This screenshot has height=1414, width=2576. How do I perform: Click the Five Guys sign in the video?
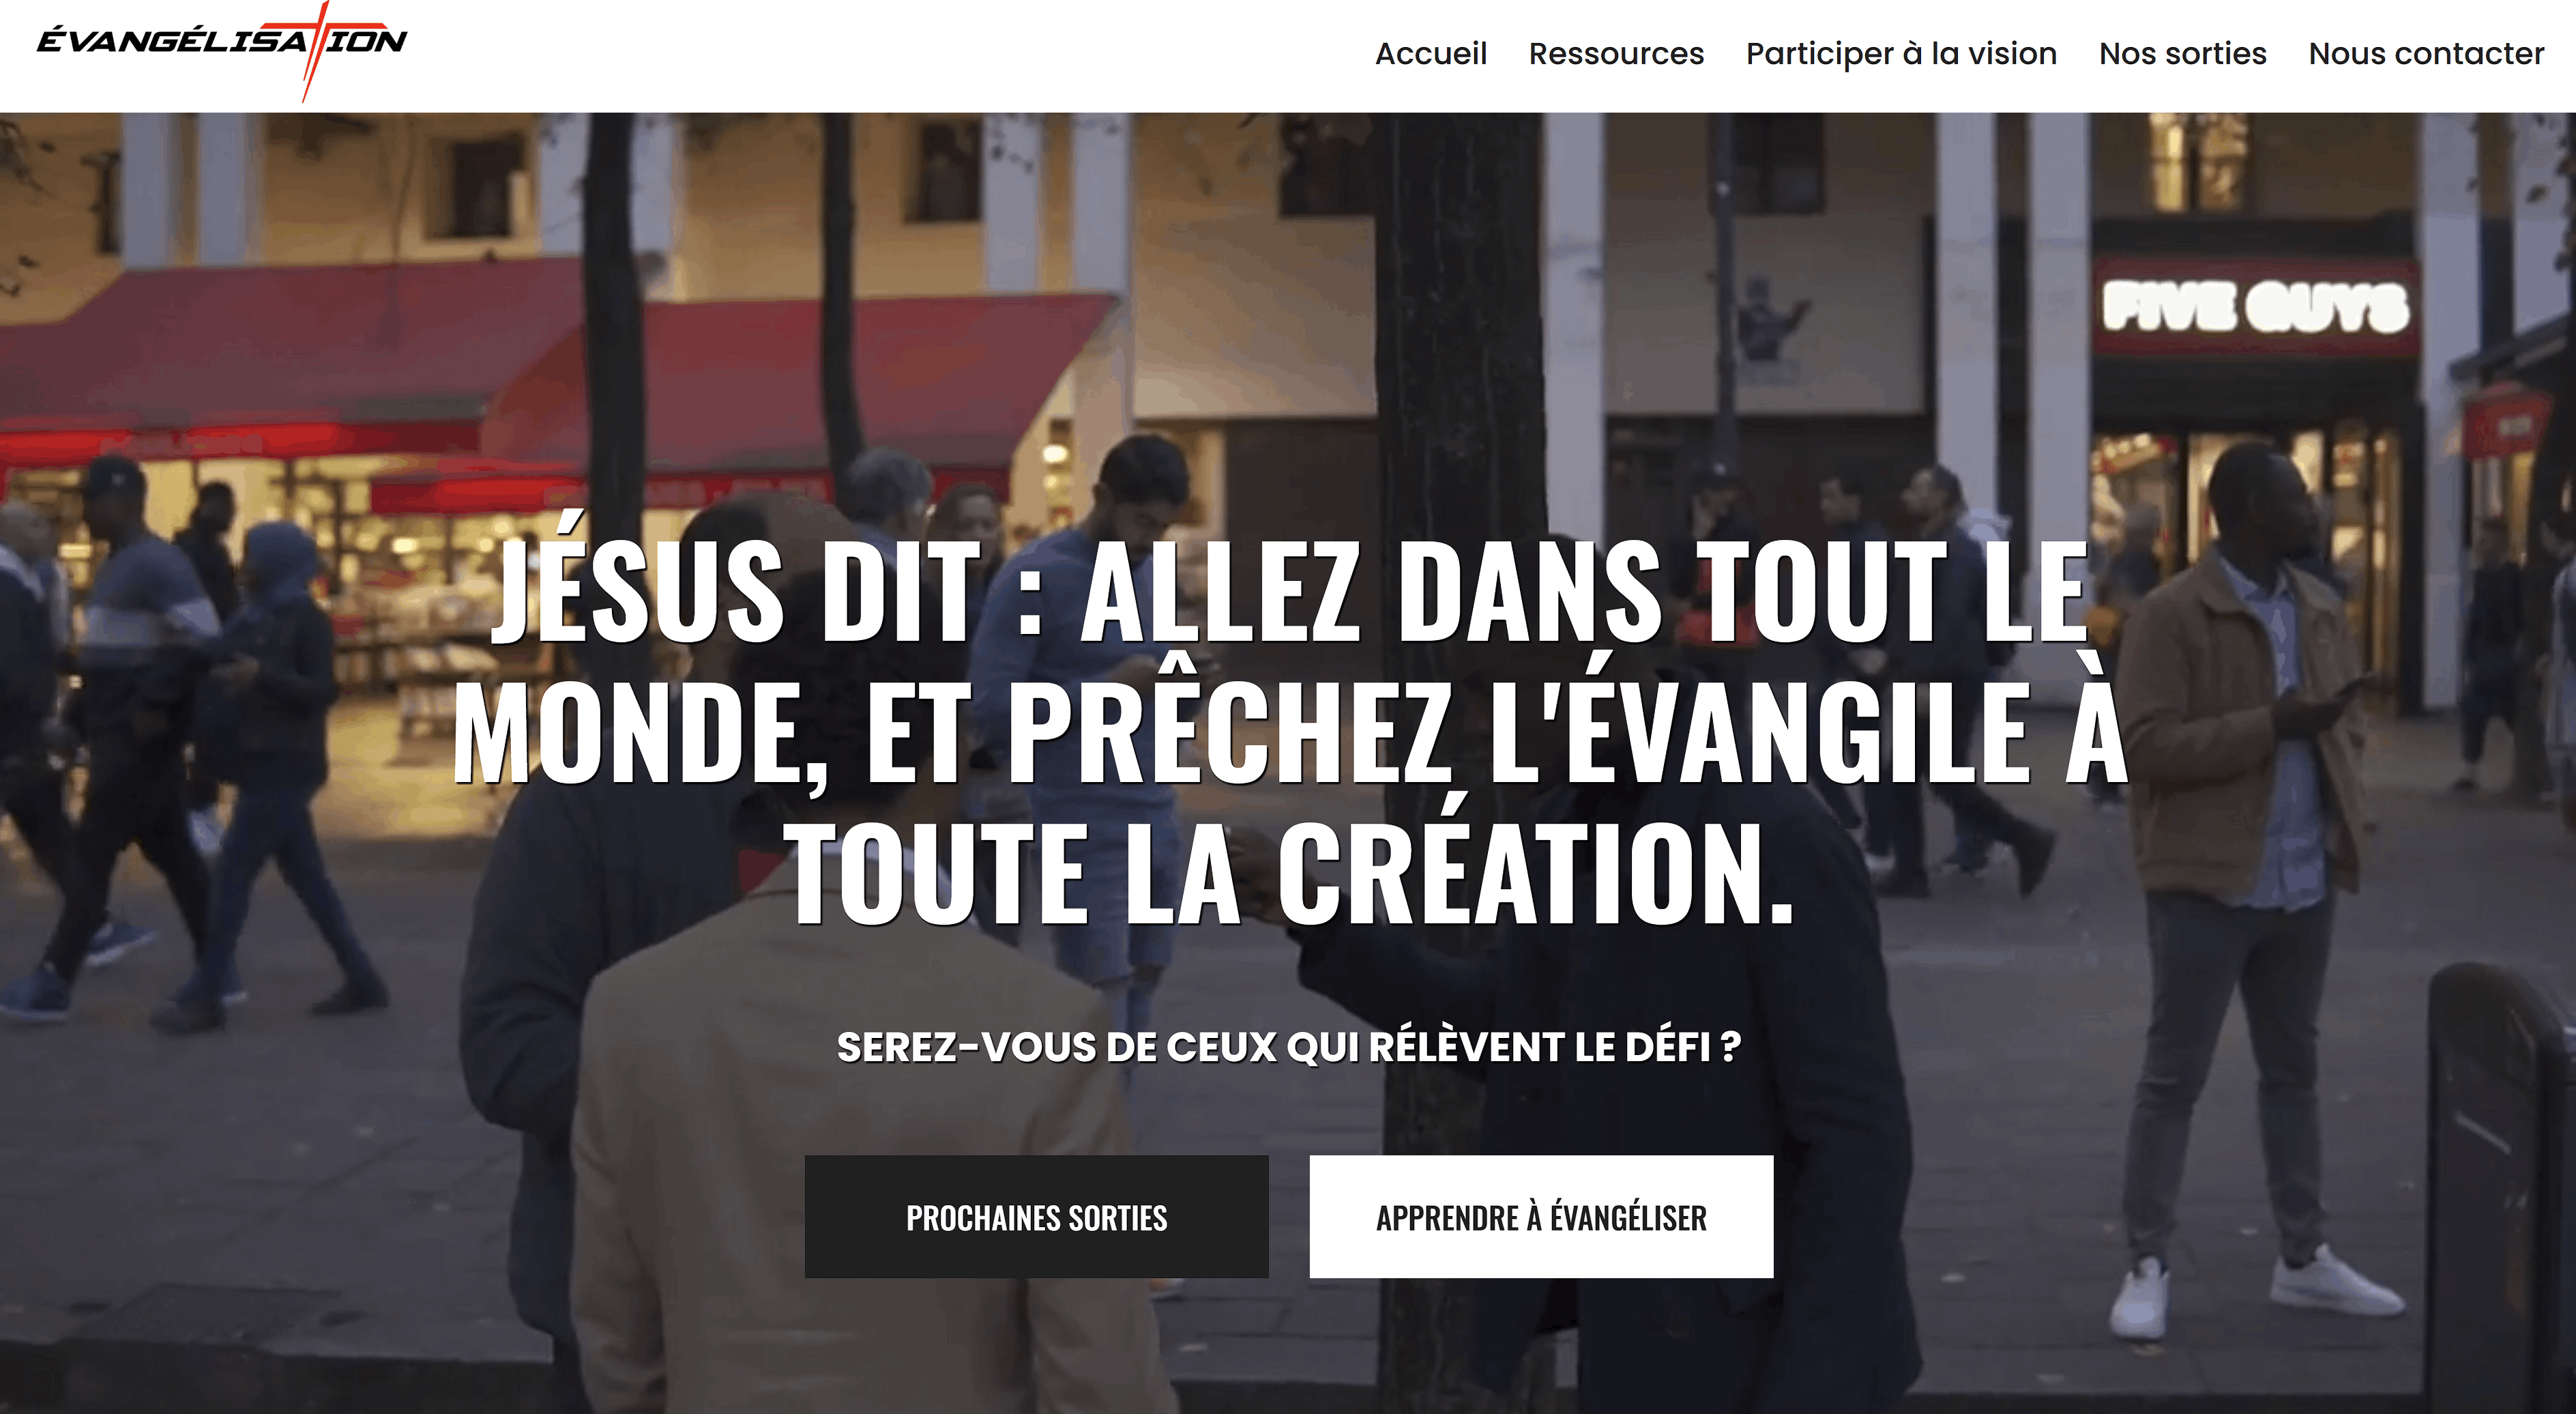click(x=2255, y=306)
